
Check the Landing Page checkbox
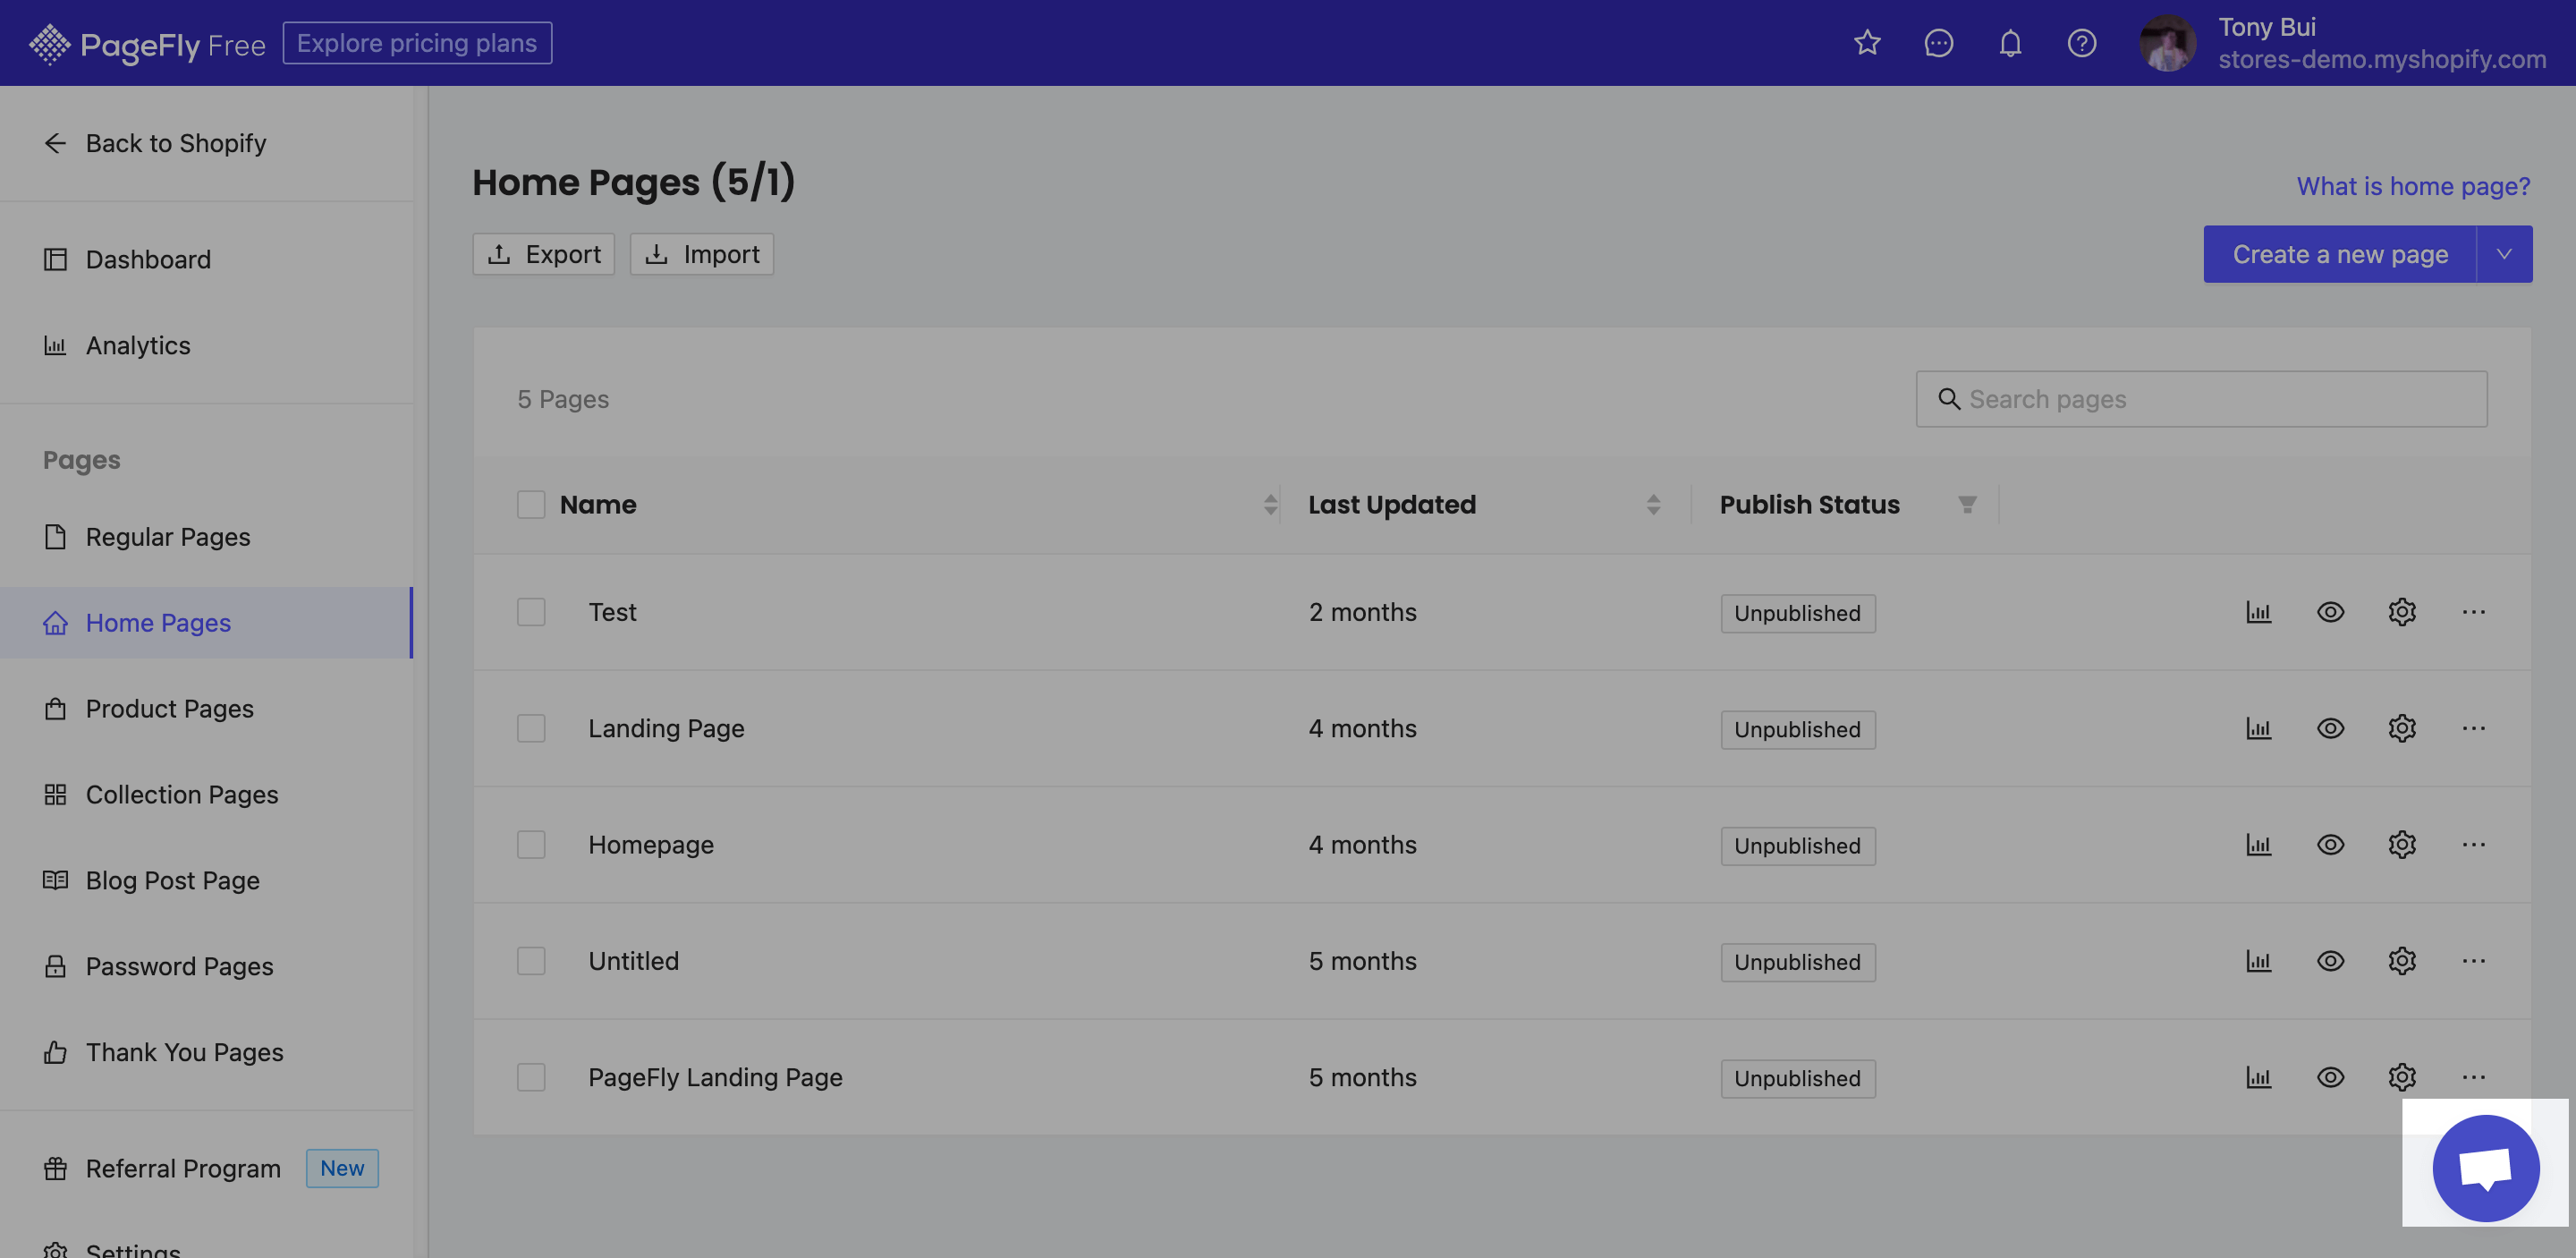pos(531,728)
